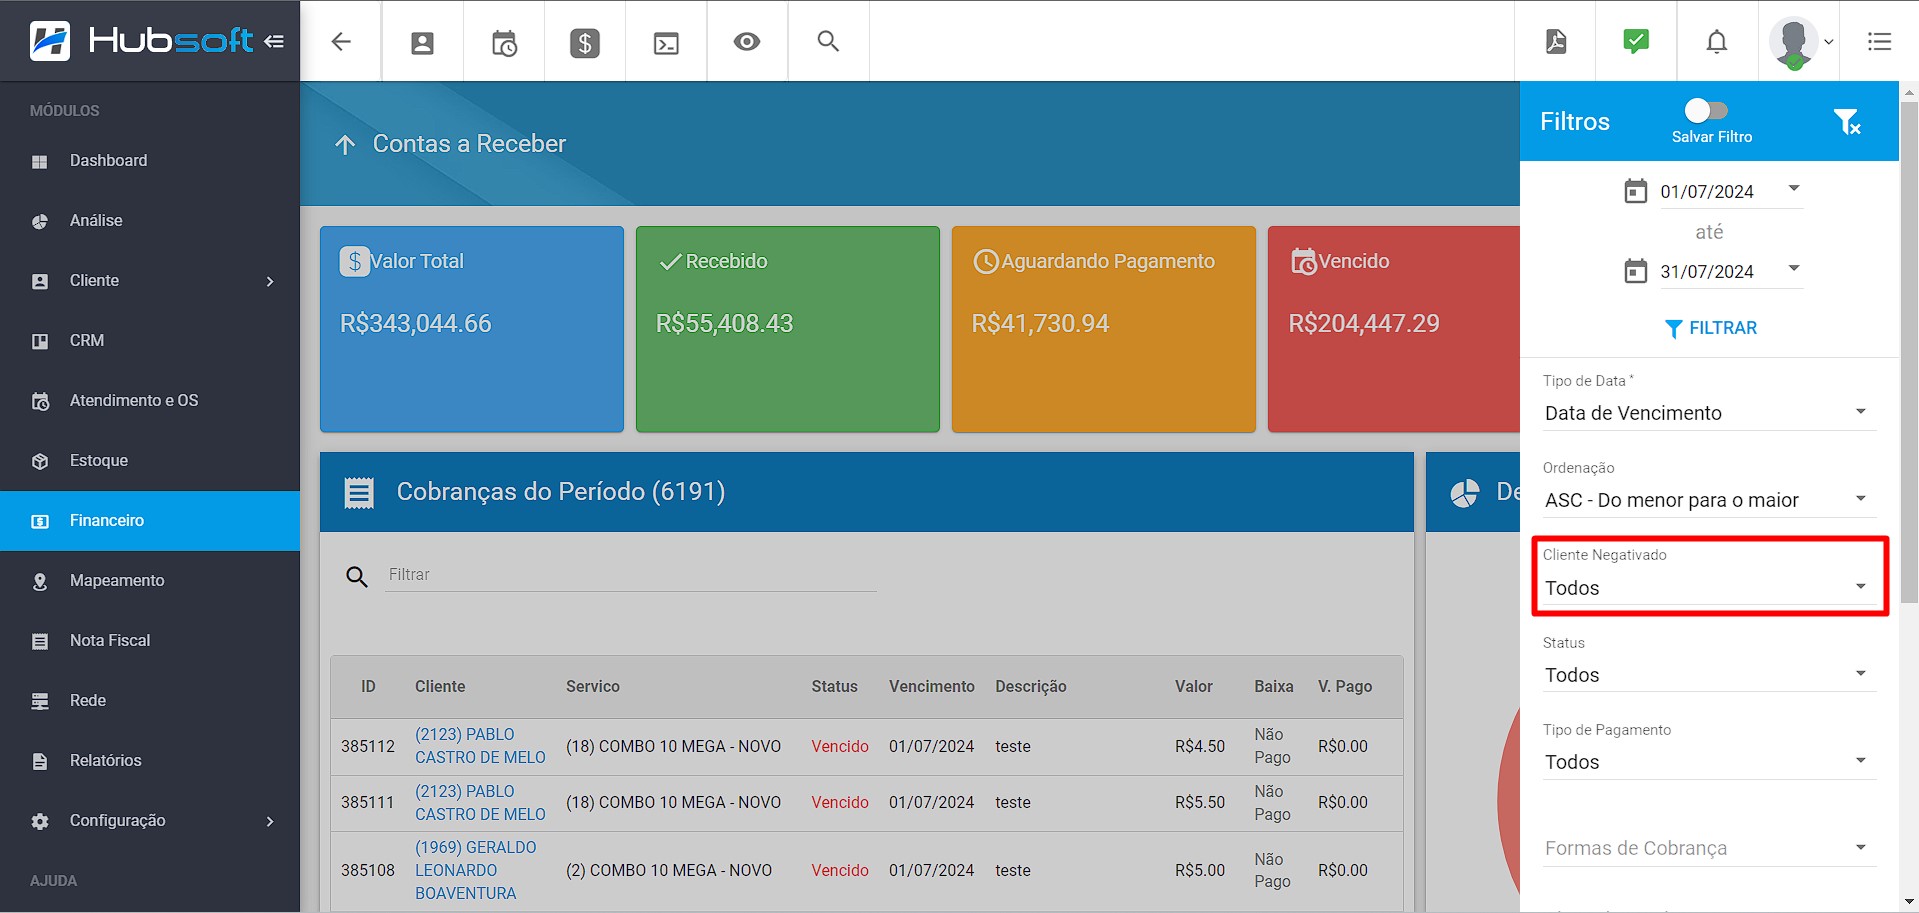Open Ordenação dropdown
The height and width of the screenshot is (913, 1919).
1708,500
